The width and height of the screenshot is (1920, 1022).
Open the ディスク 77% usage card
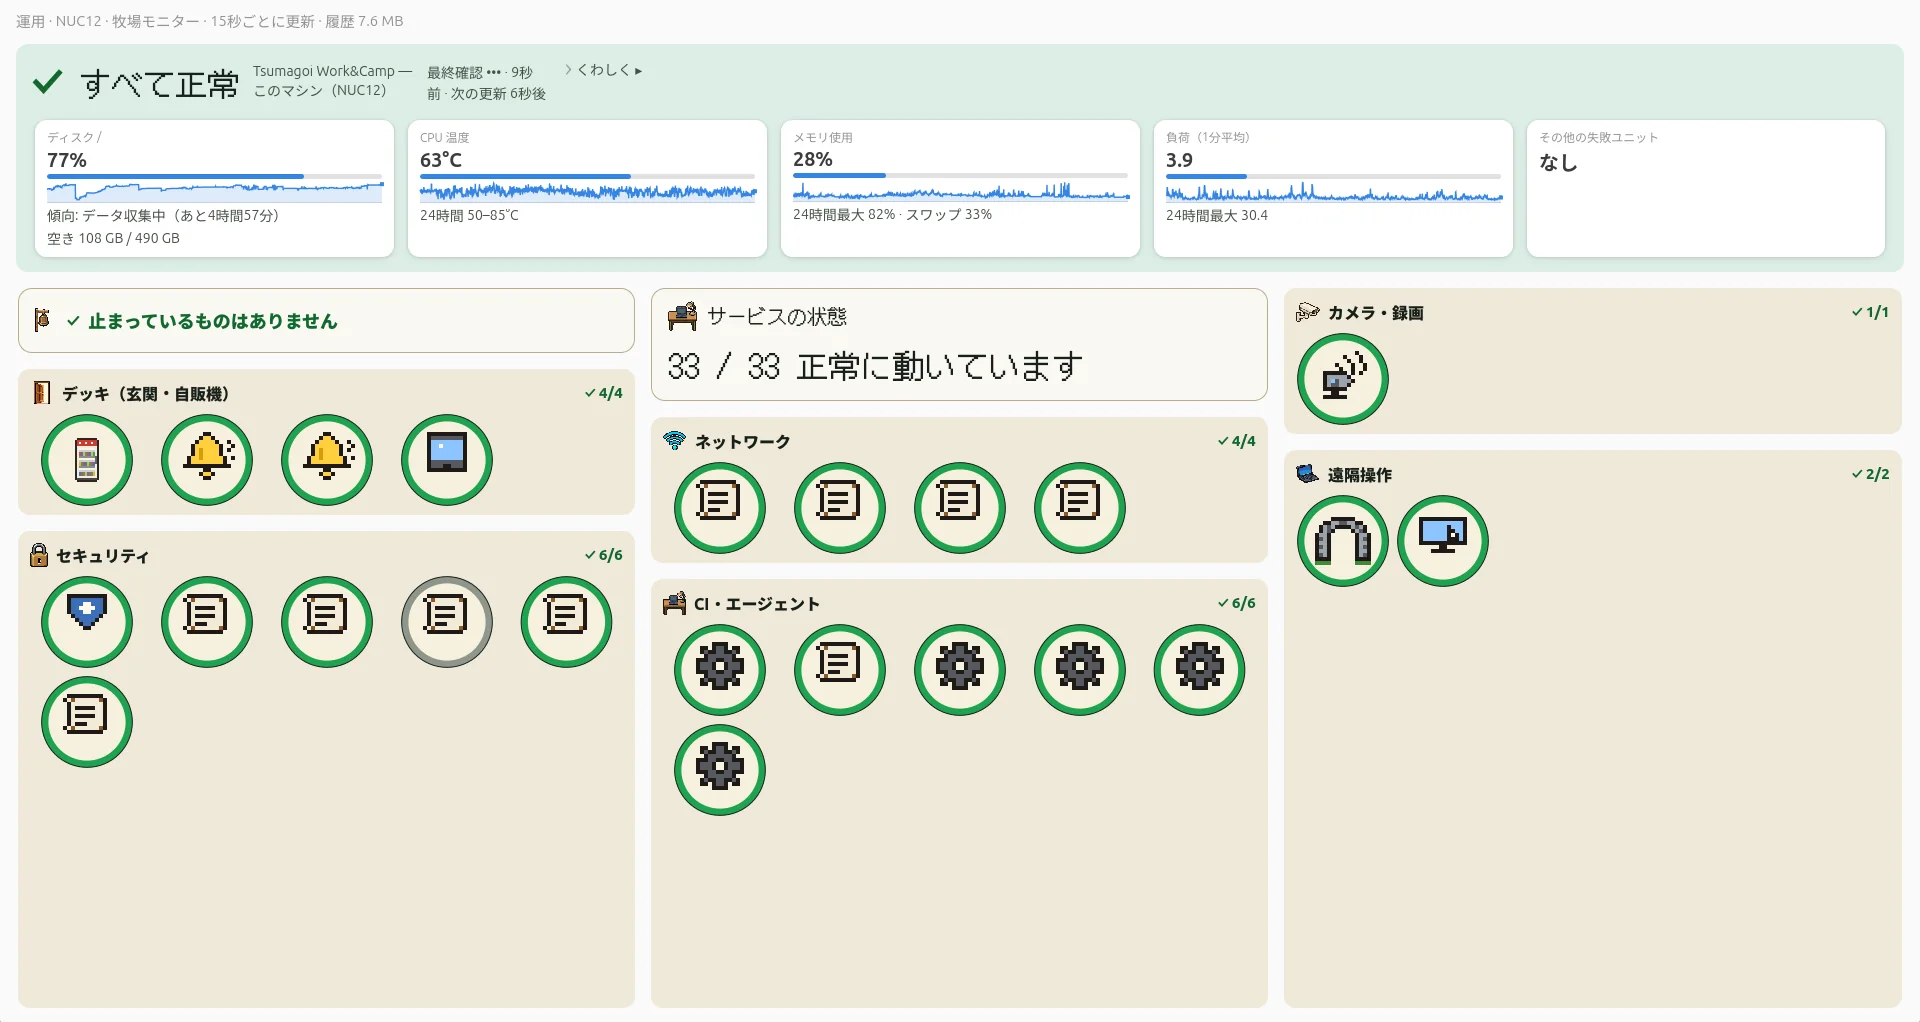tap(214, 188)
